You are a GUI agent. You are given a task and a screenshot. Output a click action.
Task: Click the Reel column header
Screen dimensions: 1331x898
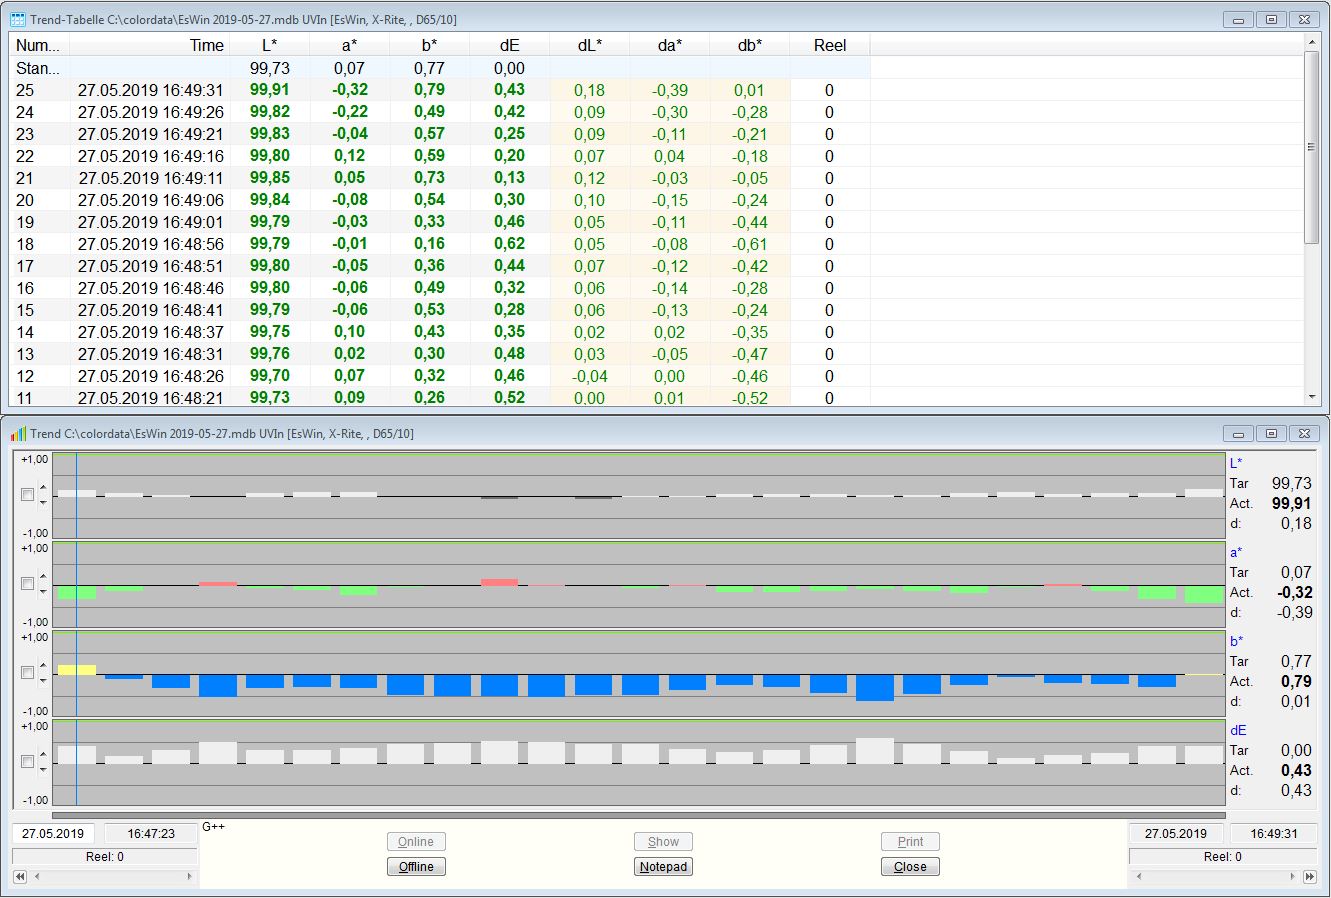(830, 45)
